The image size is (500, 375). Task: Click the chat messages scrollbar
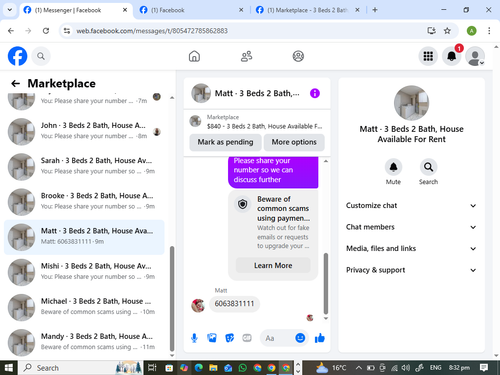point(326,283)
